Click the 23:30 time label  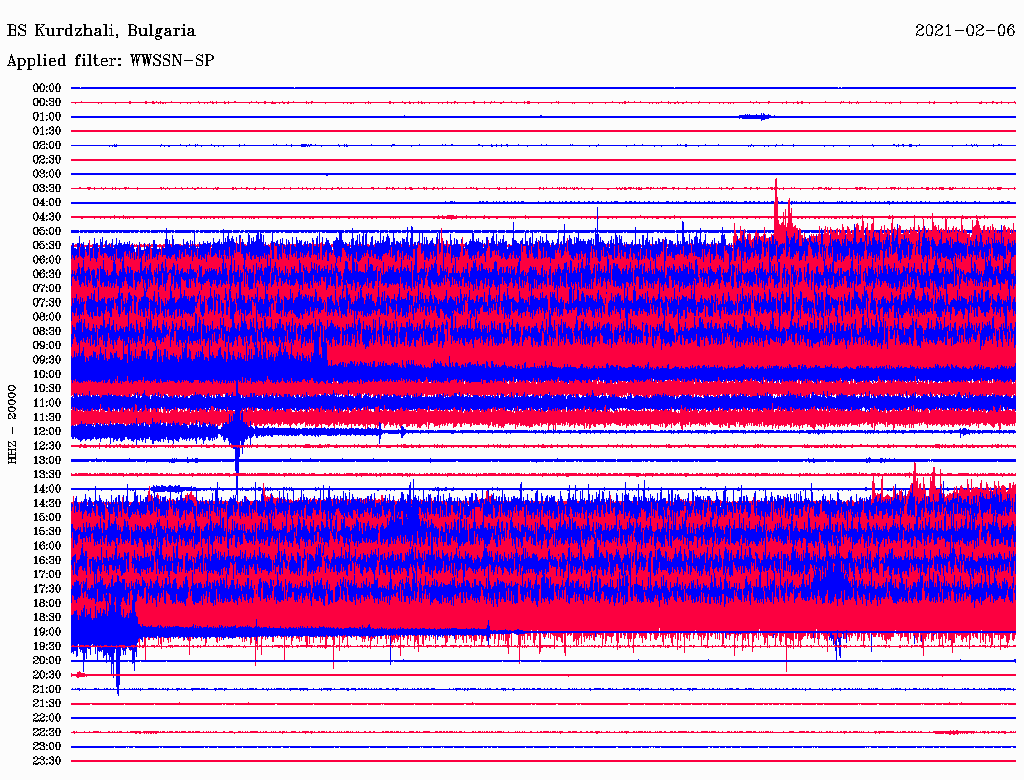point(47,761)
